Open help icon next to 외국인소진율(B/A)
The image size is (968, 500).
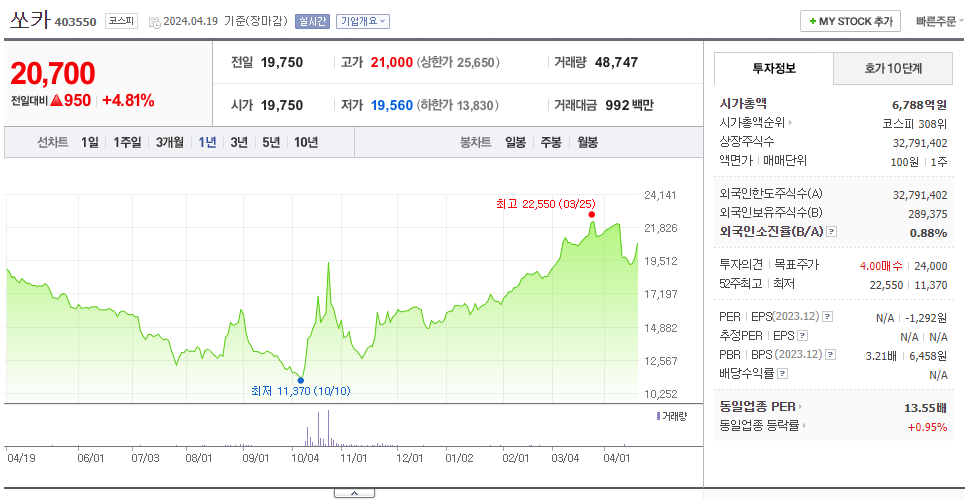832,232
